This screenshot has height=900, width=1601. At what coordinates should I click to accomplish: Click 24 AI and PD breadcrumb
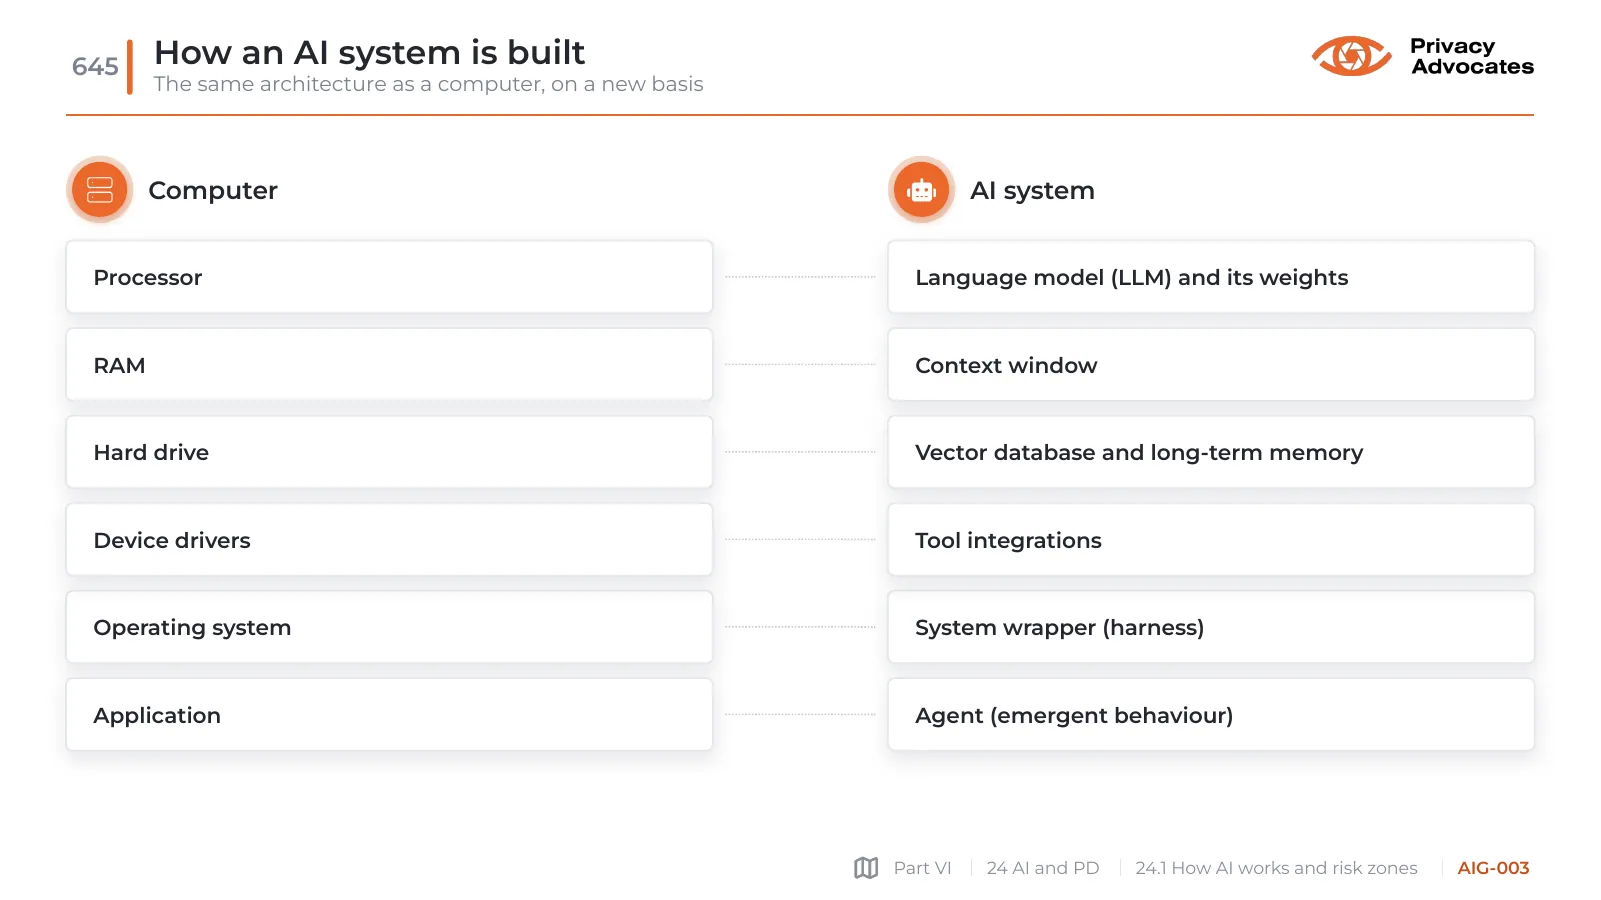coord(1042,868)
